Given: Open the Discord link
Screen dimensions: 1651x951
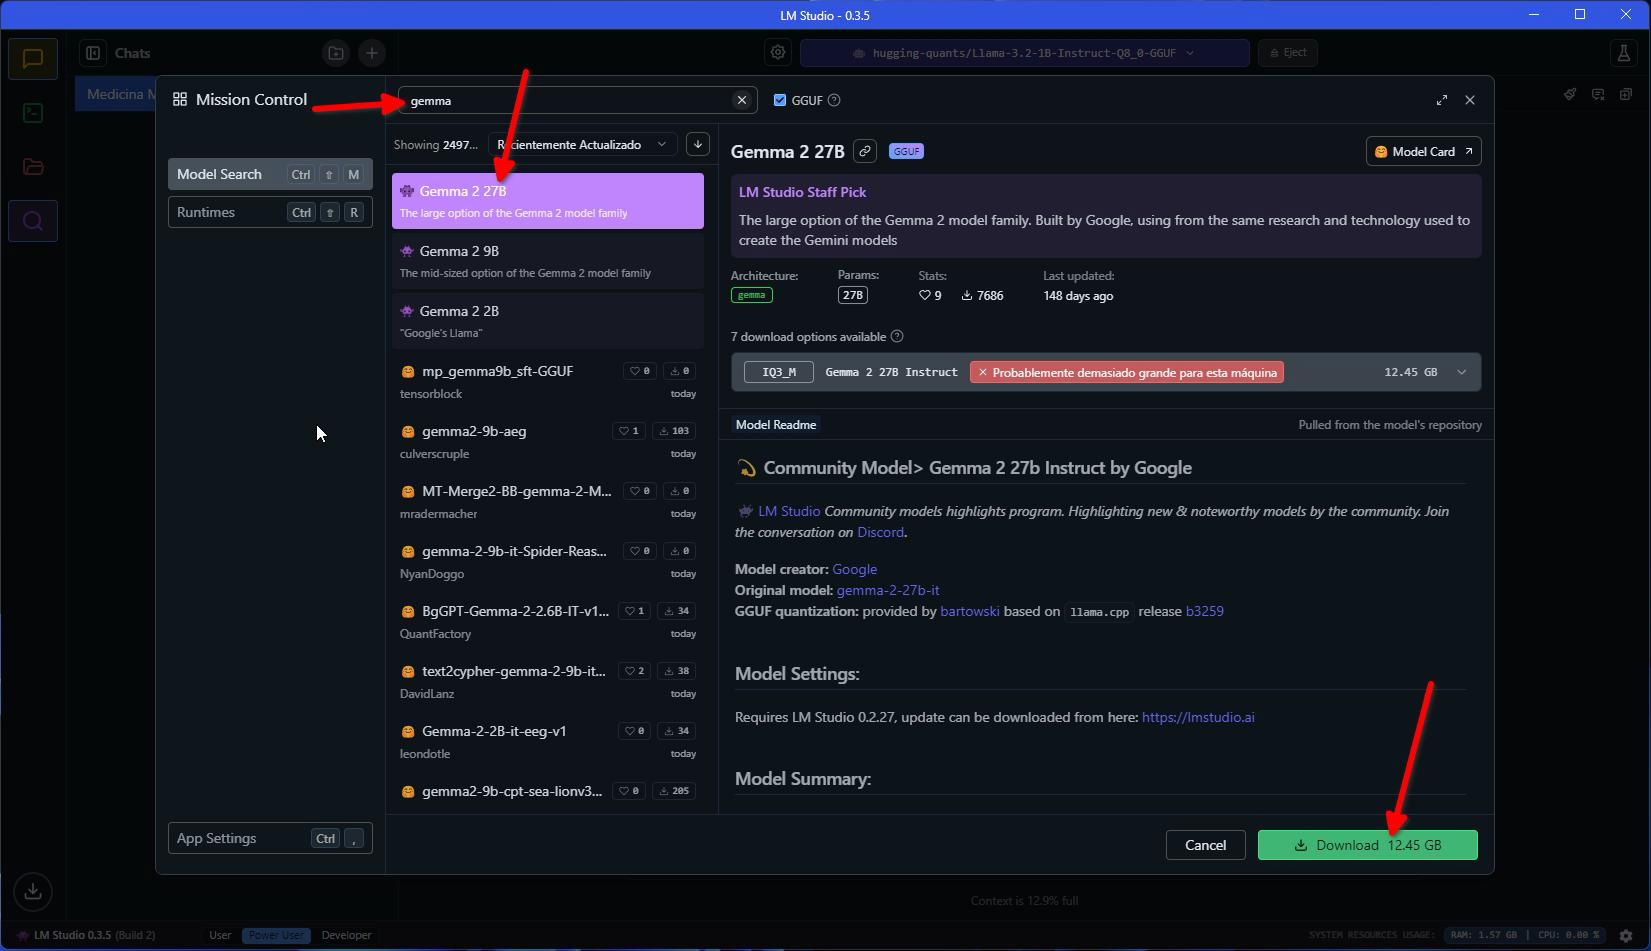Looking at the screenshot, I should click(x=880, y=532).
